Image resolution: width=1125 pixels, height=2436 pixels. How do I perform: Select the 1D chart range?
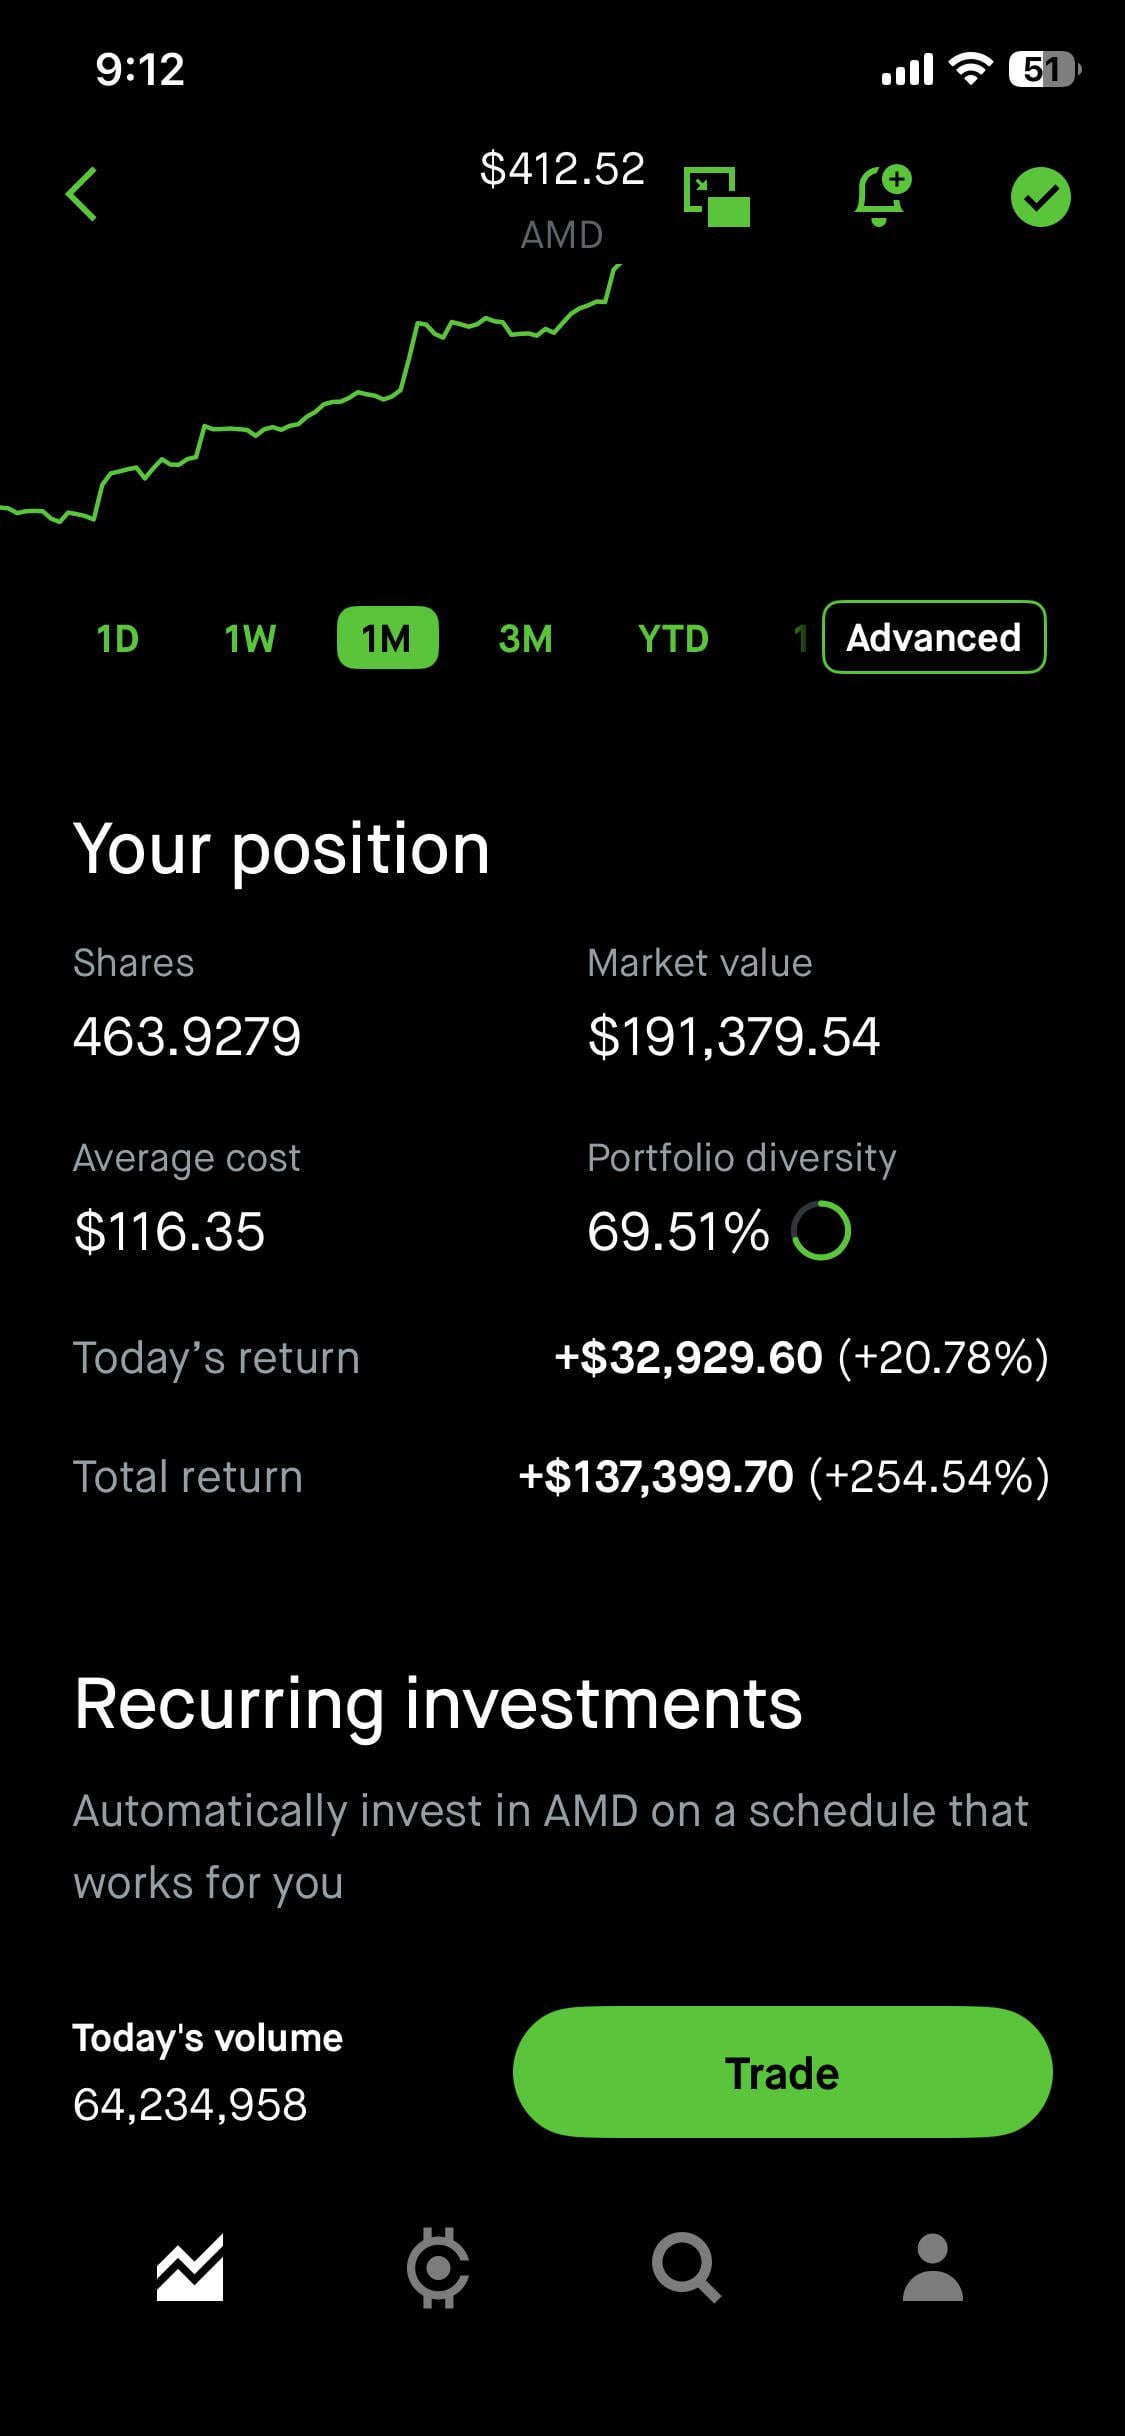click(118, 638)
